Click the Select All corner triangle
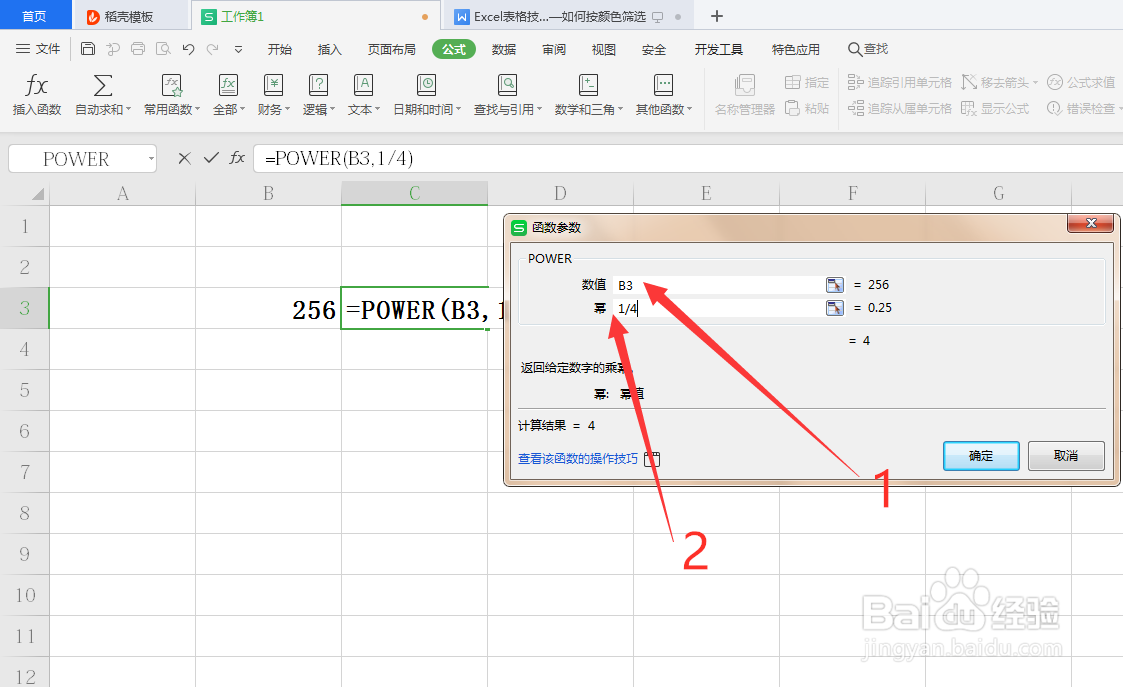Viewport: 1123px width, 687px height. pos(37,193)
